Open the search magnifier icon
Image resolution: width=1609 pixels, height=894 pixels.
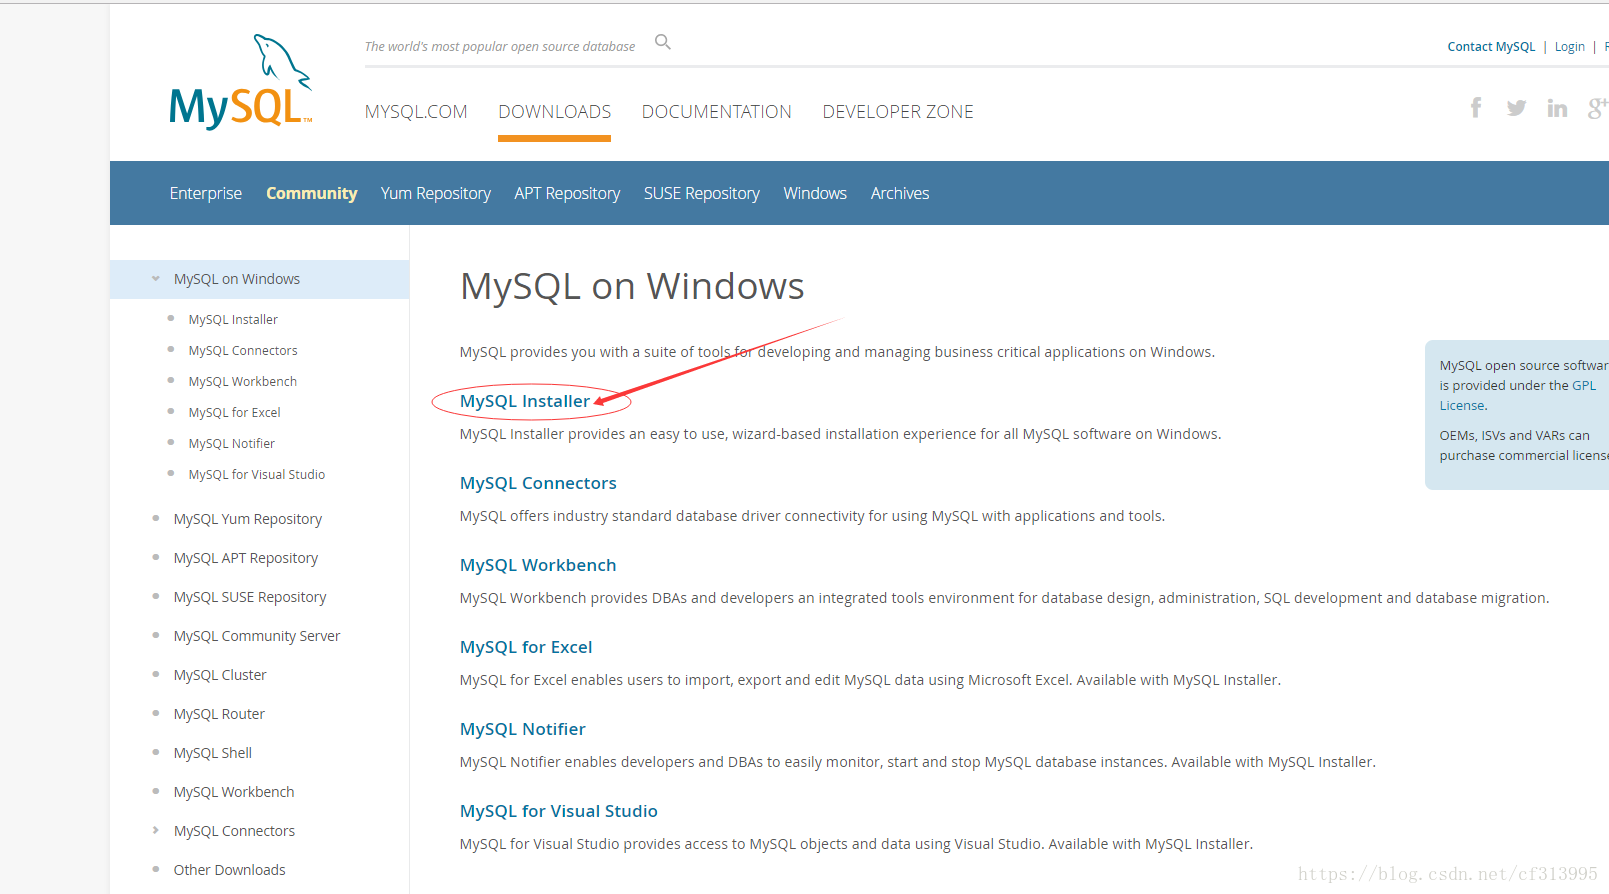tap(662, 42)
